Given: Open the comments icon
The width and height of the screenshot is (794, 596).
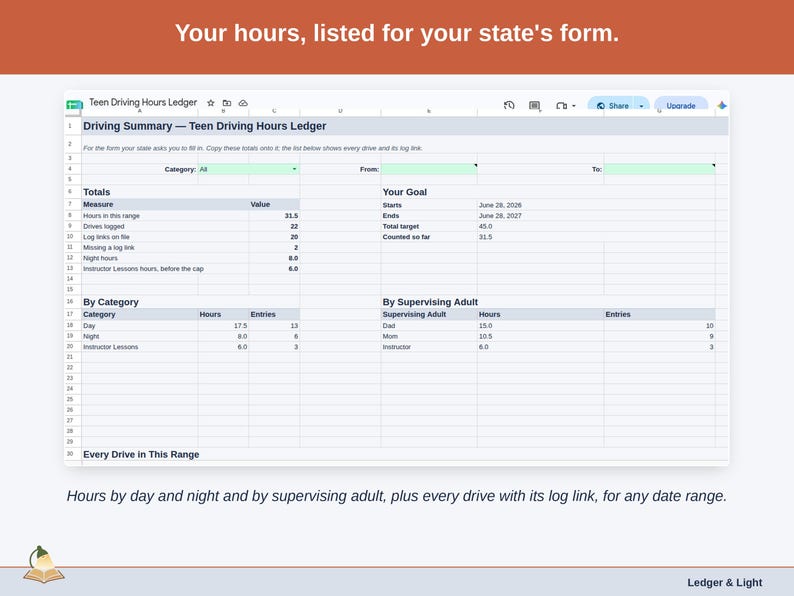Looking at the screenshot, I should 534,105.
